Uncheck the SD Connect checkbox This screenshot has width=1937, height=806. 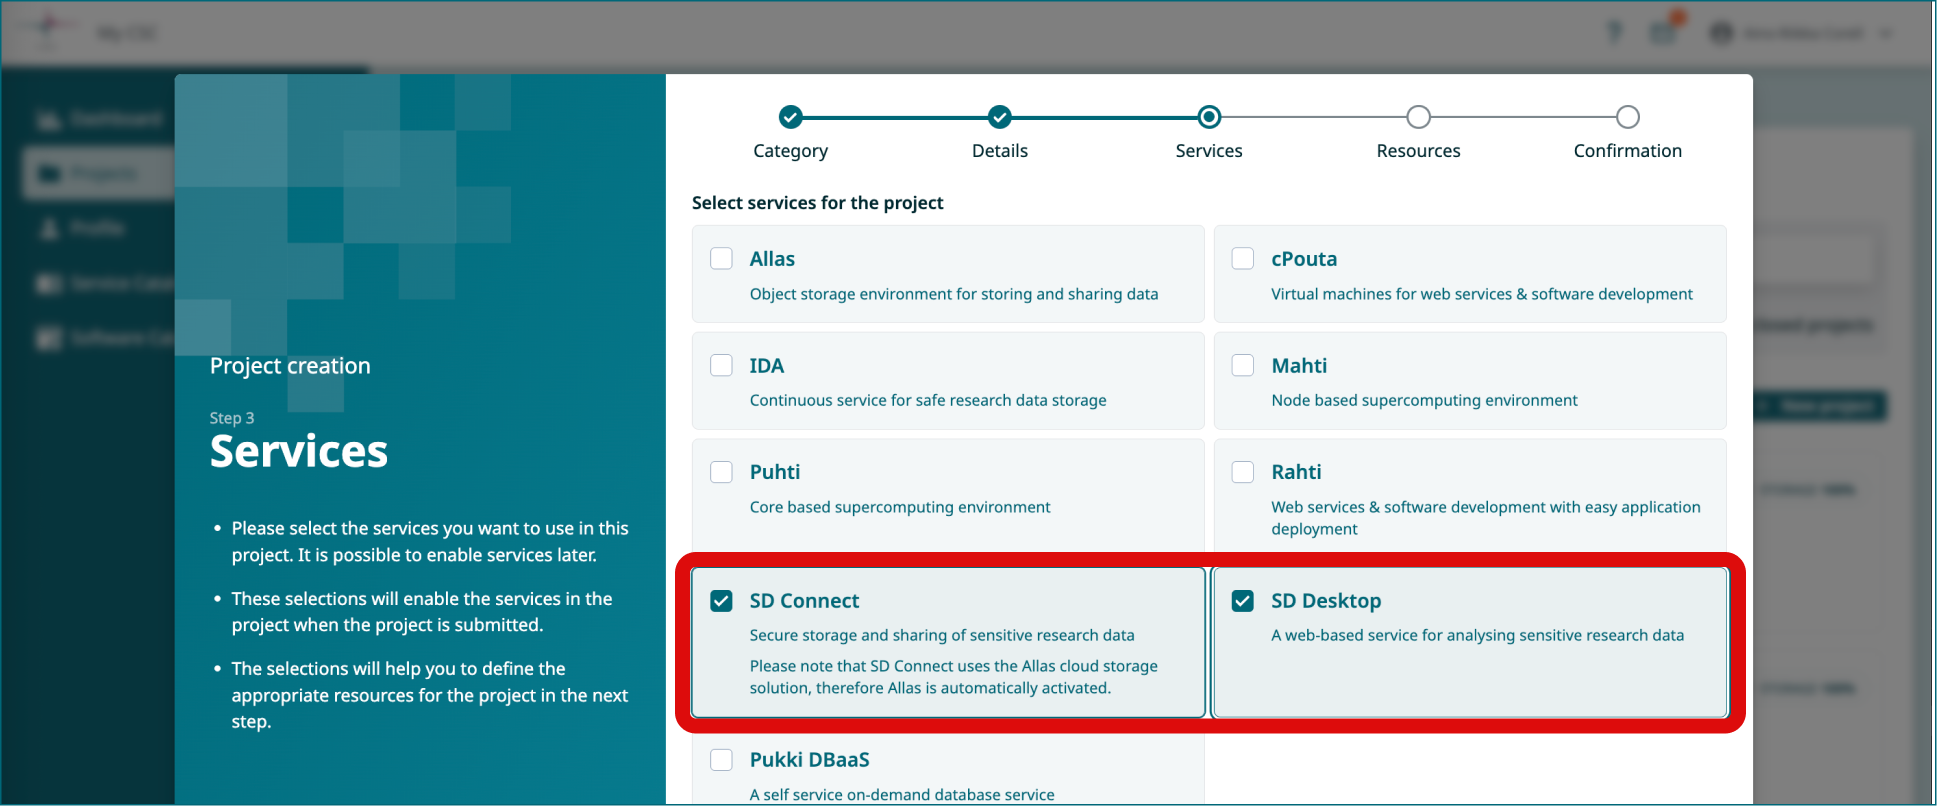coord(721,600)
